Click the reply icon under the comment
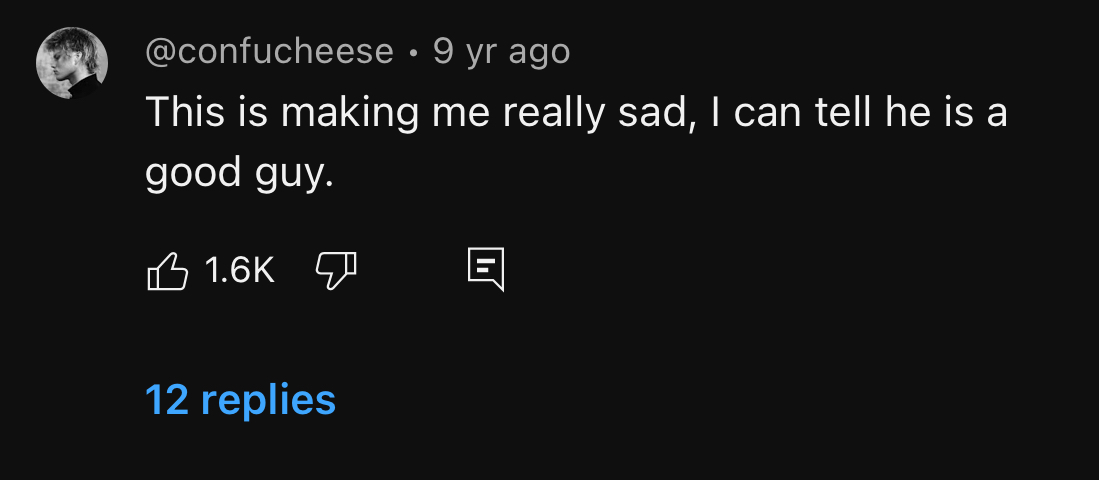 [486, 269]
